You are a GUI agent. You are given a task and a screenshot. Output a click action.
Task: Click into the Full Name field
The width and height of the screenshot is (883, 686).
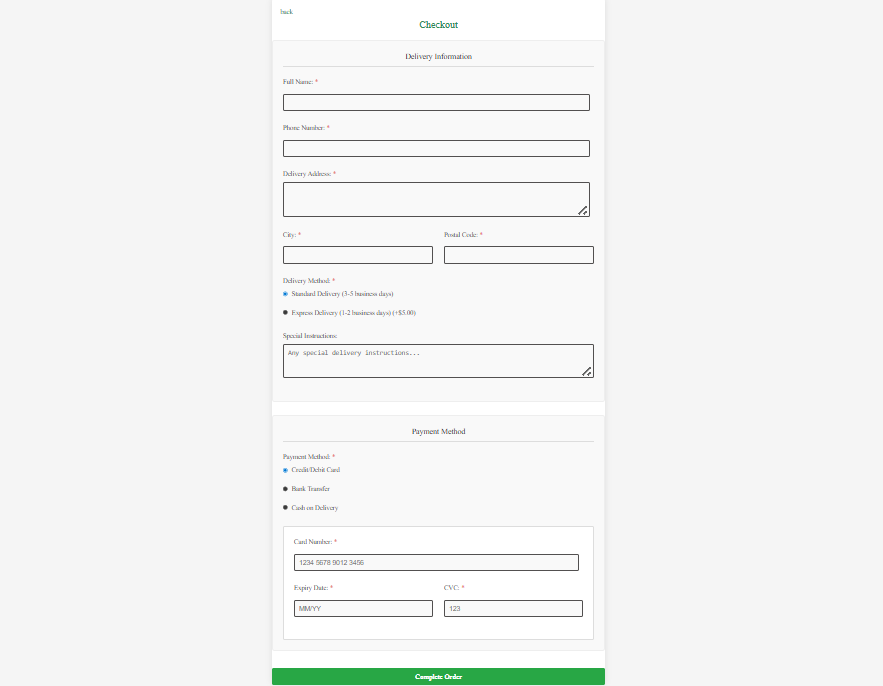436,103
